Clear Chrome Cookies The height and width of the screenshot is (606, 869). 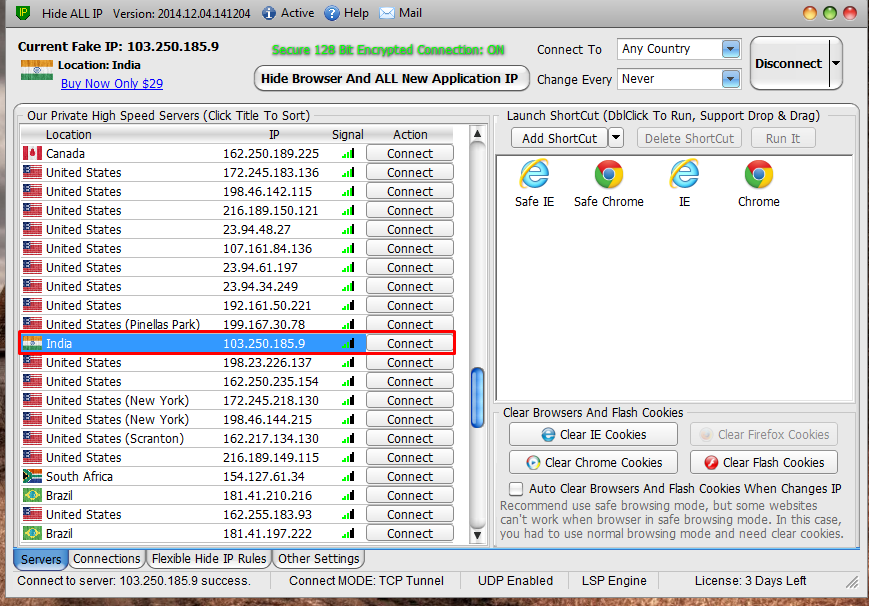(x=593, y=462)
